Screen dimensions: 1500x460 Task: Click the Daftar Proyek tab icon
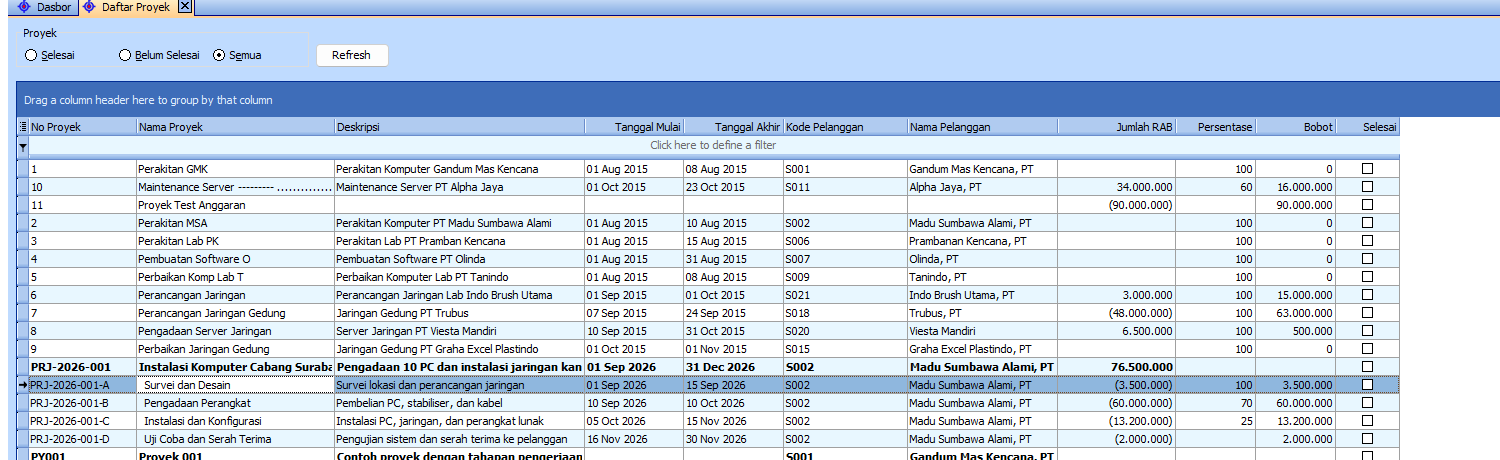coord(89,7)
